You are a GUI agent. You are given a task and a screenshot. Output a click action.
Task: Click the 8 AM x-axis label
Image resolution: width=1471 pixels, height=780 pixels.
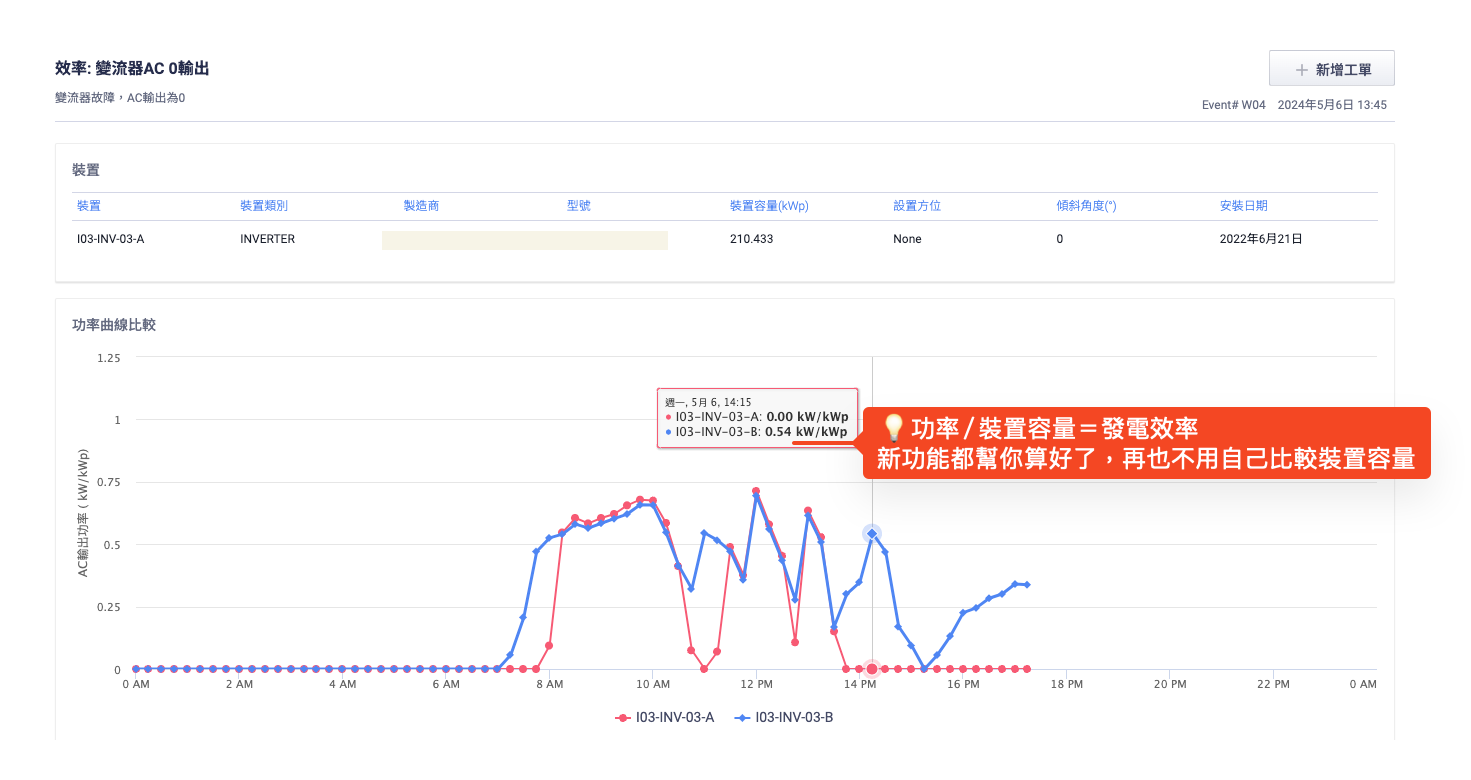click(549, 685)
